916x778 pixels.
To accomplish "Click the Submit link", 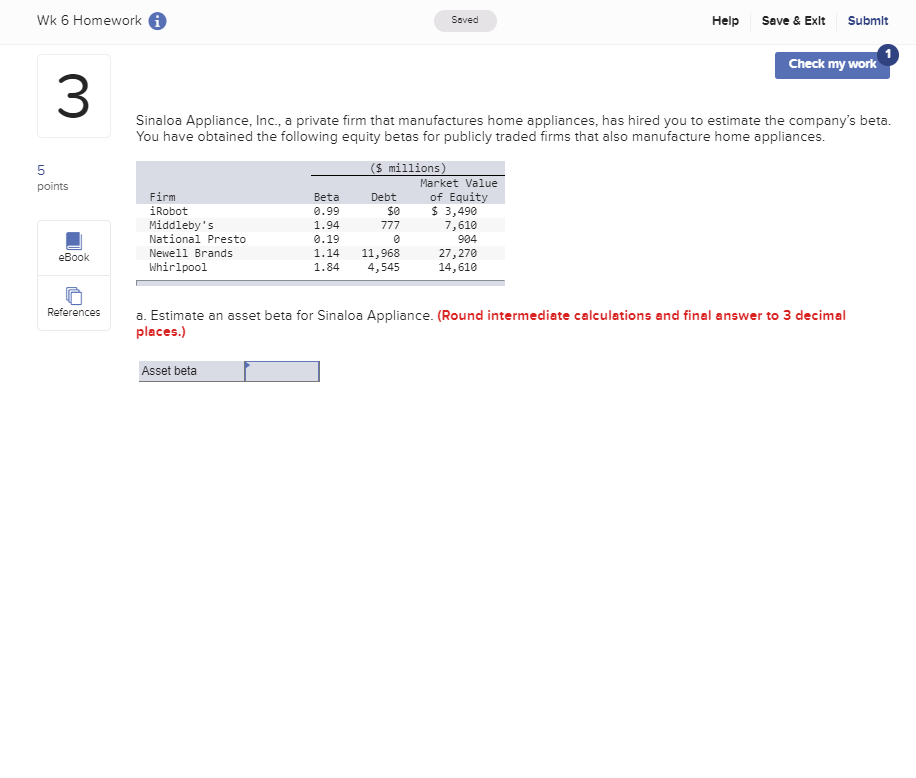I will click(867, 20).
